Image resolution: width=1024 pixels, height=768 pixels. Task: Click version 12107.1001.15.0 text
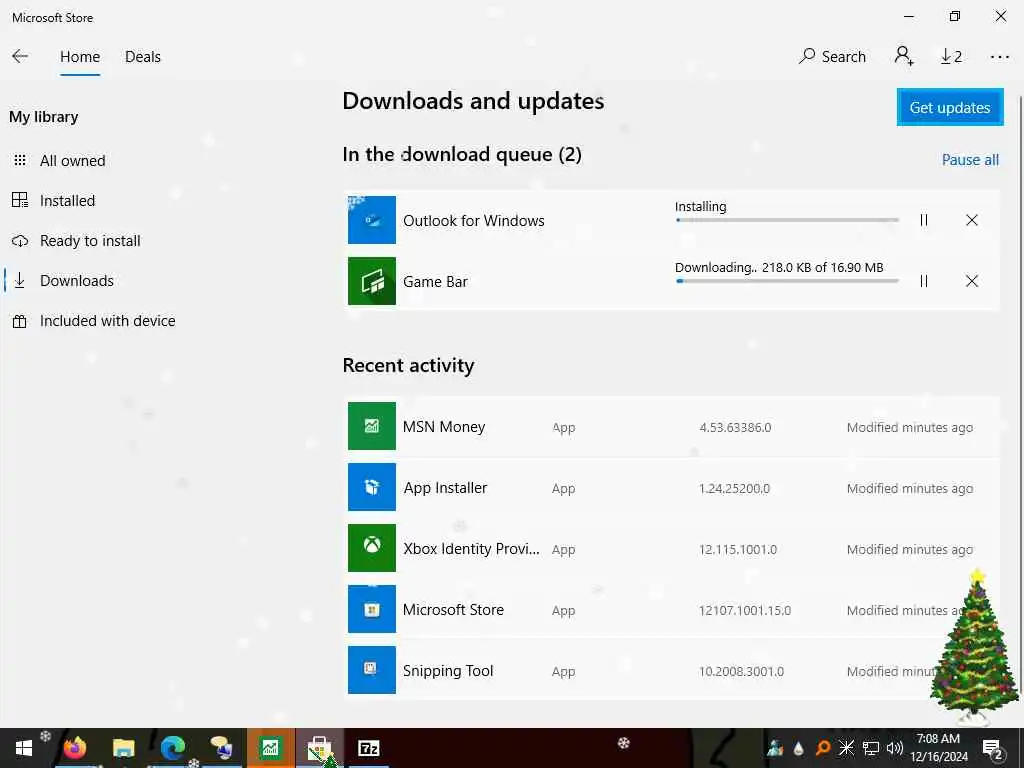coord(744,611)
